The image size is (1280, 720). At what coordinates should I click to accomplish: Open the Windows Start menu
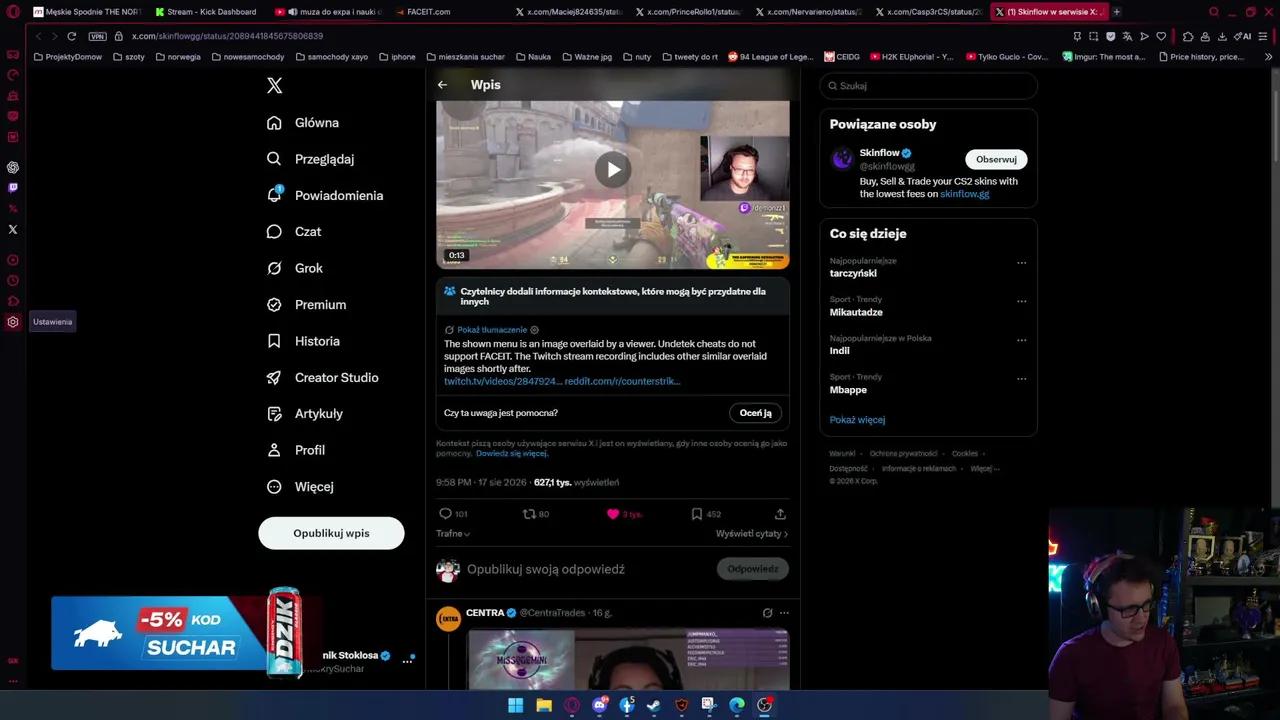pos(515,705)
